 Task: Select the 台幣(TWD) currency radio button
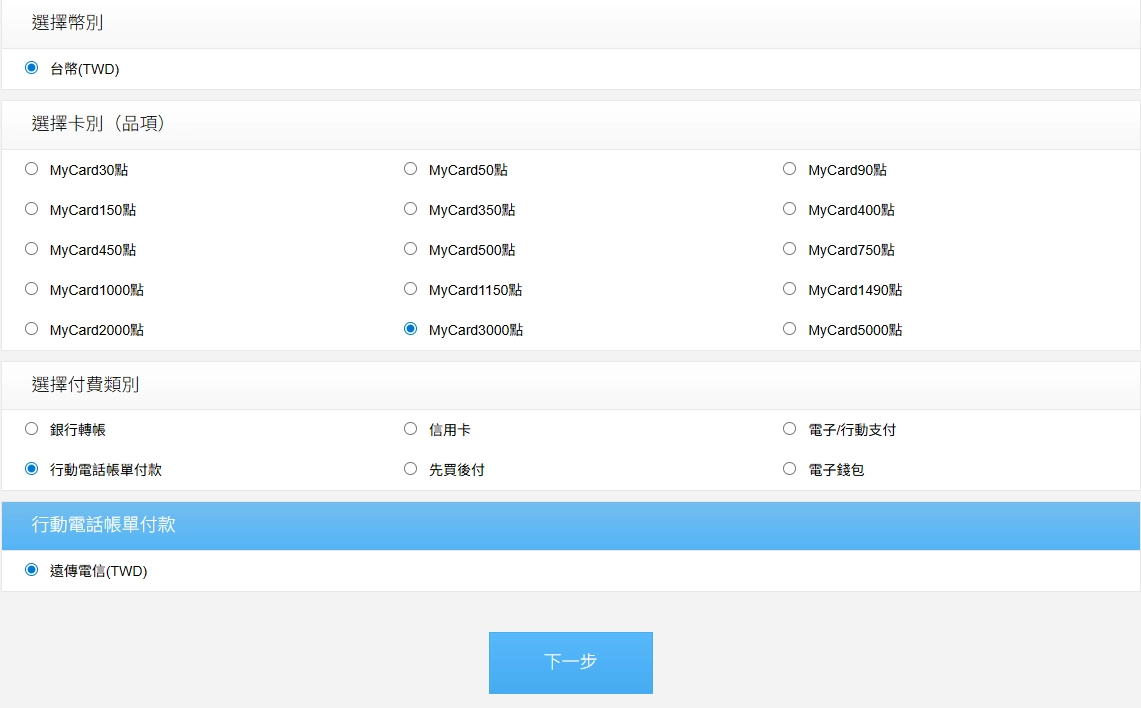31,68
